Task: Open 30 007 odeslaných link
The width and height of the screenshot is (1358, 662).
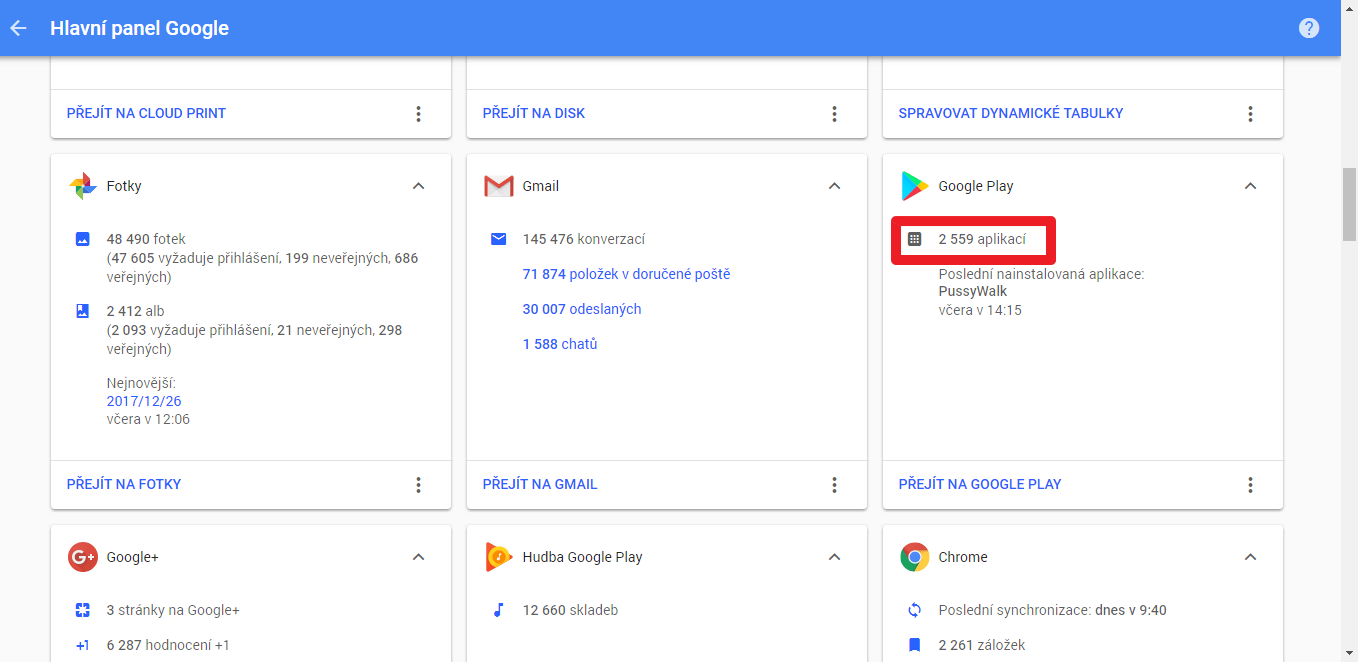Action: point(582,309)
